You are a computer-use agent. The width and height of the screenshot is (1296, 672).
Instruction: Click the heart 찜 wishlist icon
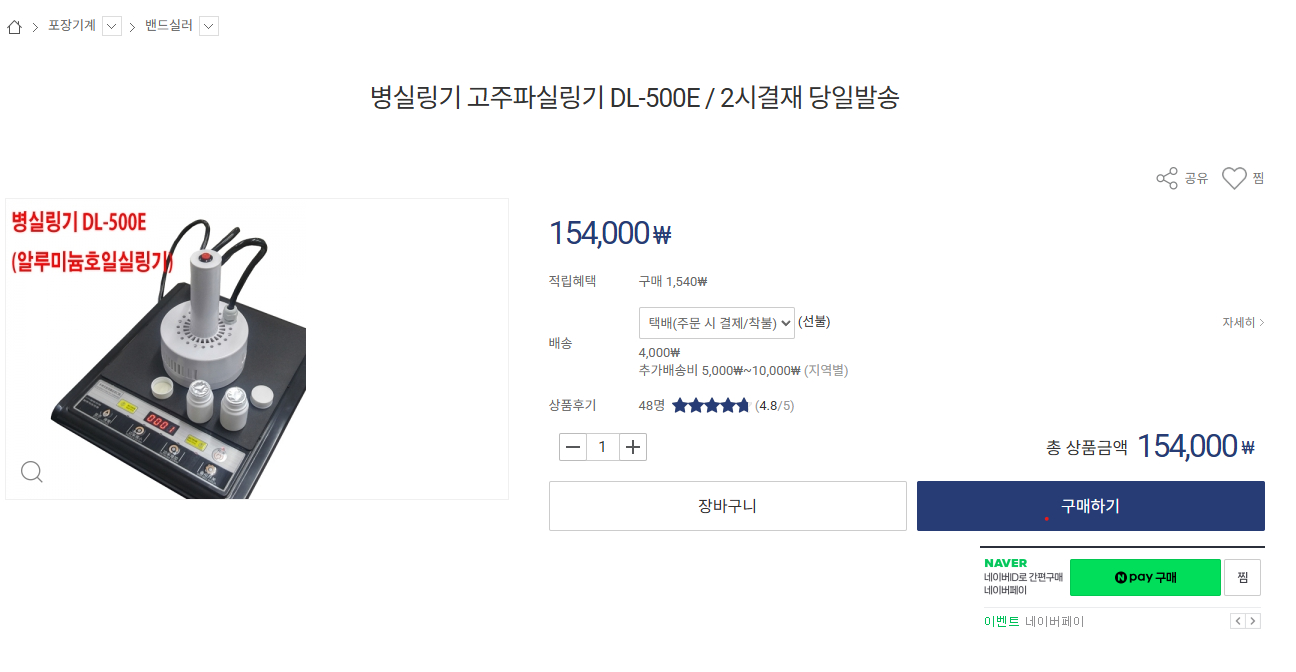click(x=1232, y=177)
